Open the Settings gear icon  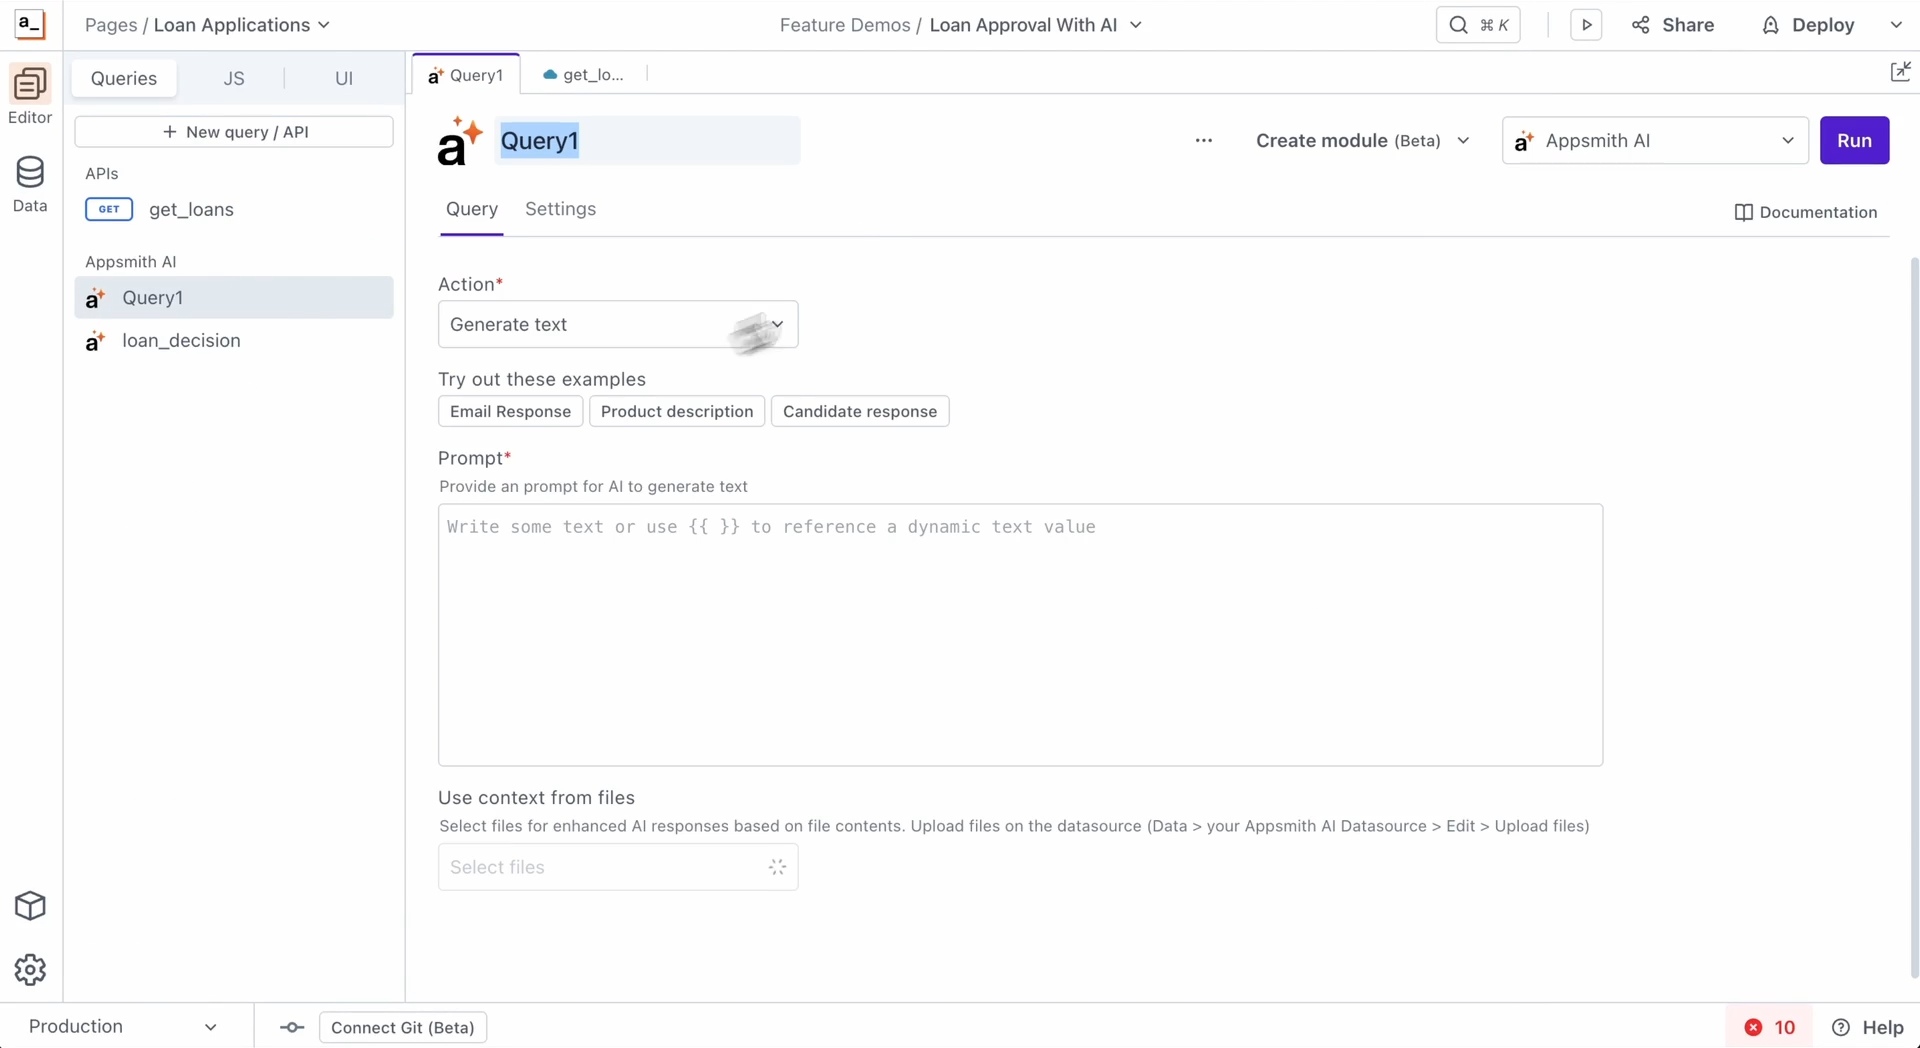pos(30,970)
